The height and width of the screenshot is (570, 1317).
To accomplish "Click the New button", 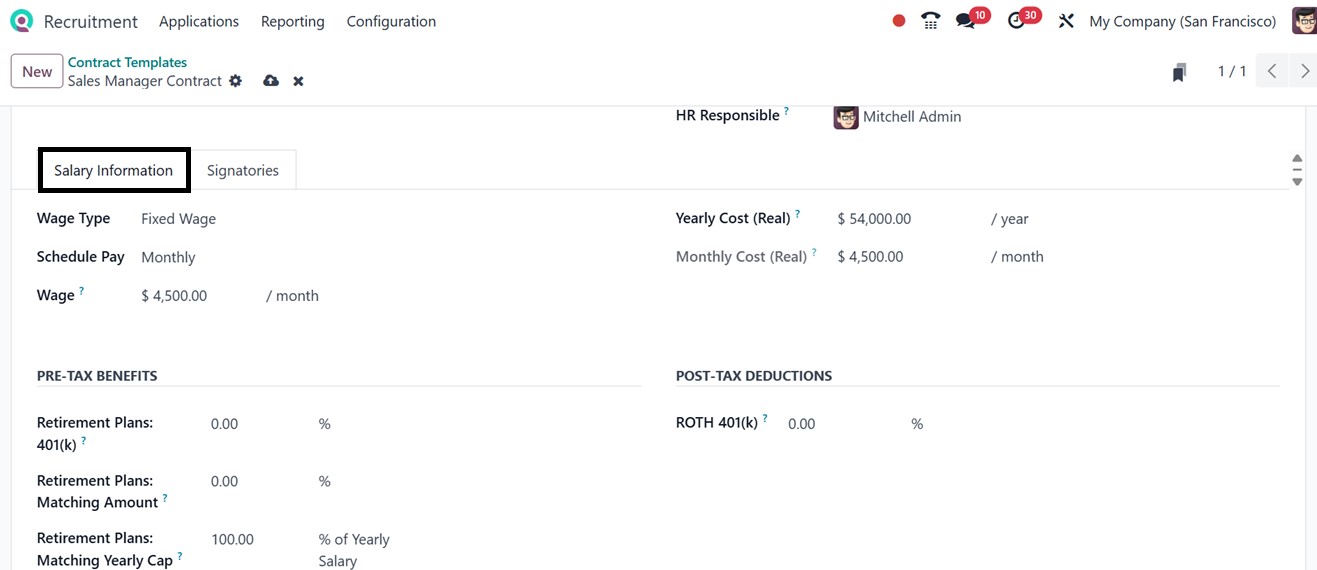I will [37, 71].
